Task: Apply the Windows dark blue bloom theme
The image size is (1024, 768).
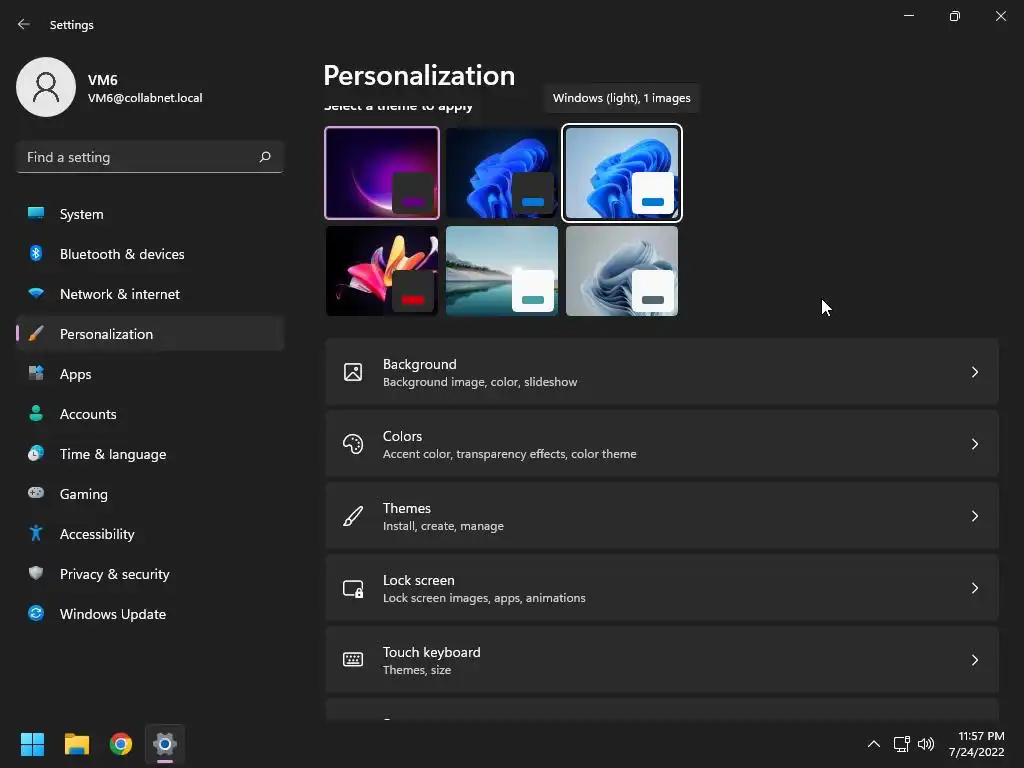Action: tap(502, 173)
